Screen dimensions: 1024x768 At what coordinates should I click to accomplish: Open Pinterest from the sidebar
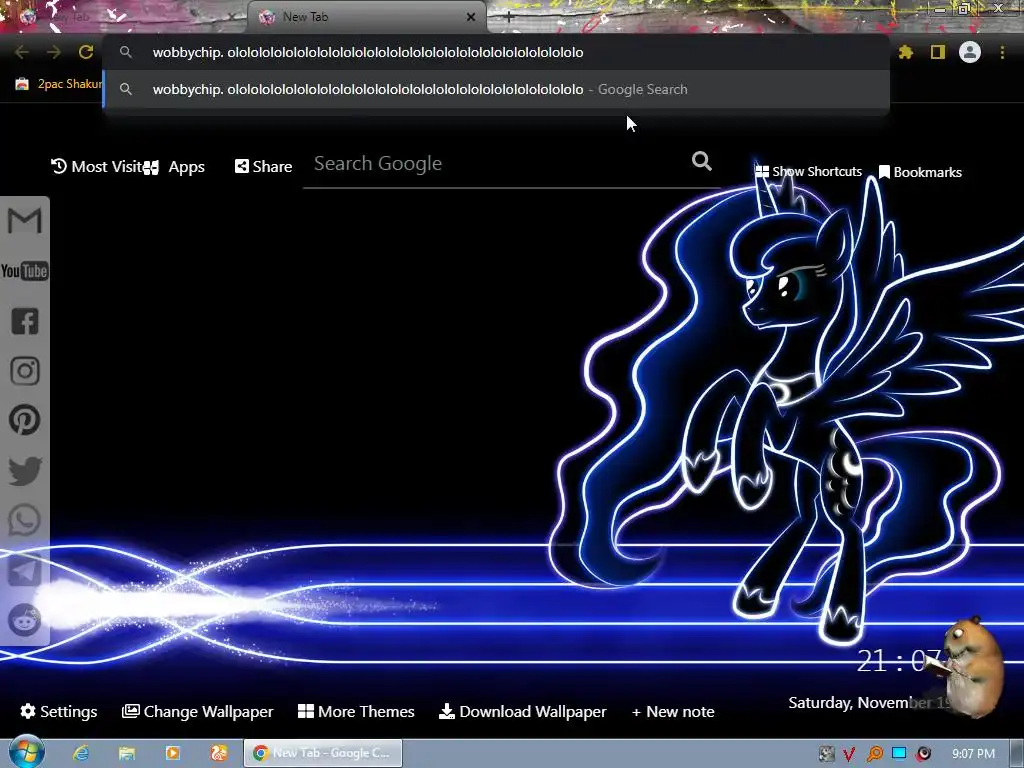point(25,420)
